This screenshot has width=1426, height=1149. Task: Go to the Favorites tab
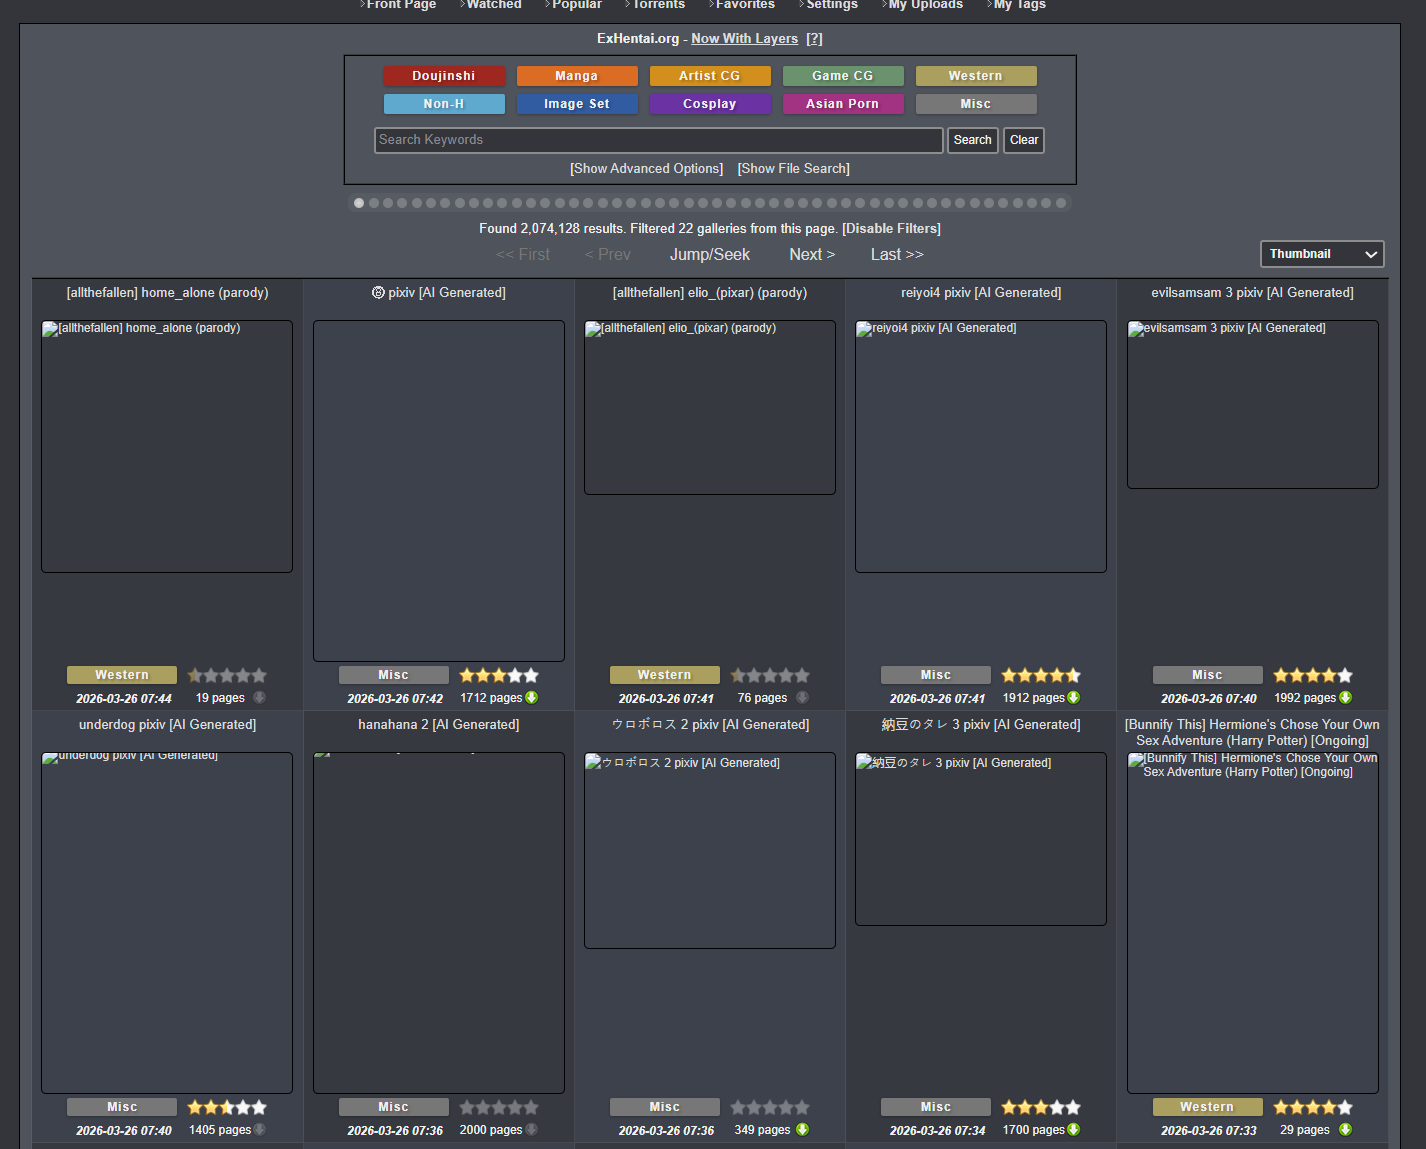coord(745,4)
